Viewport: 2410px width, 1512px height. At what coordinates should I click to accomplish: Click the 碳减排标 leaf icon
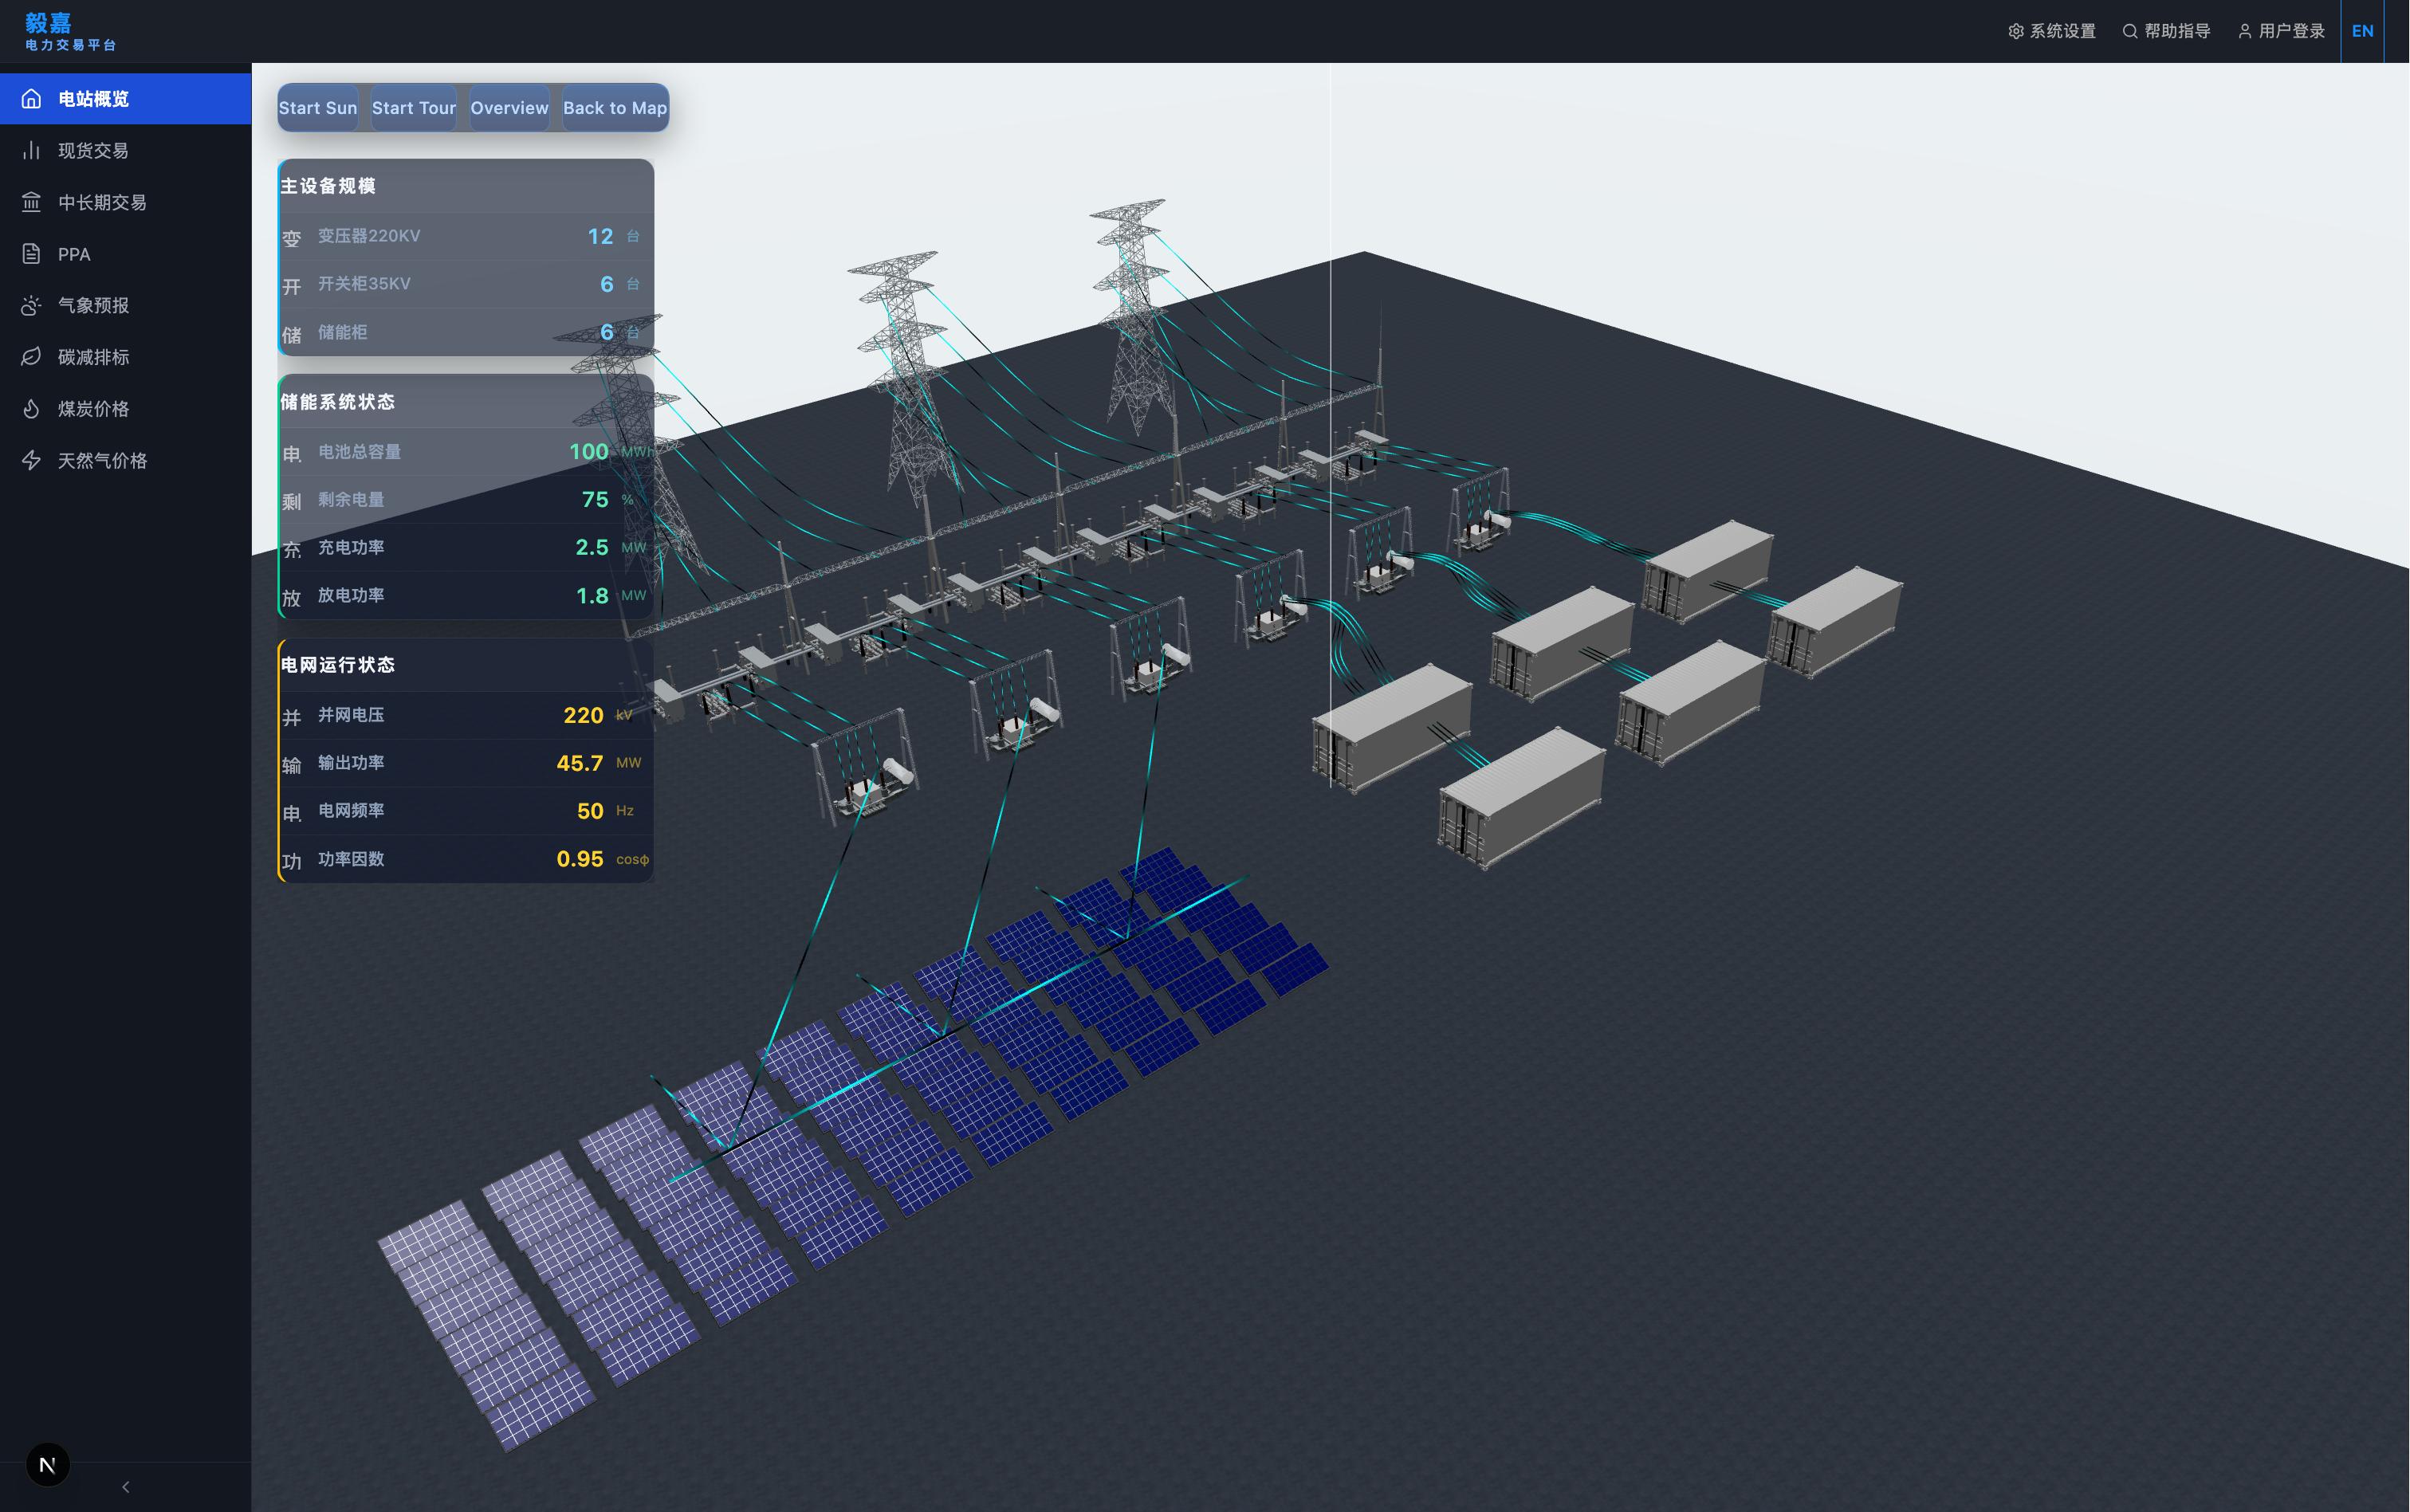click(x=31, y=357)
